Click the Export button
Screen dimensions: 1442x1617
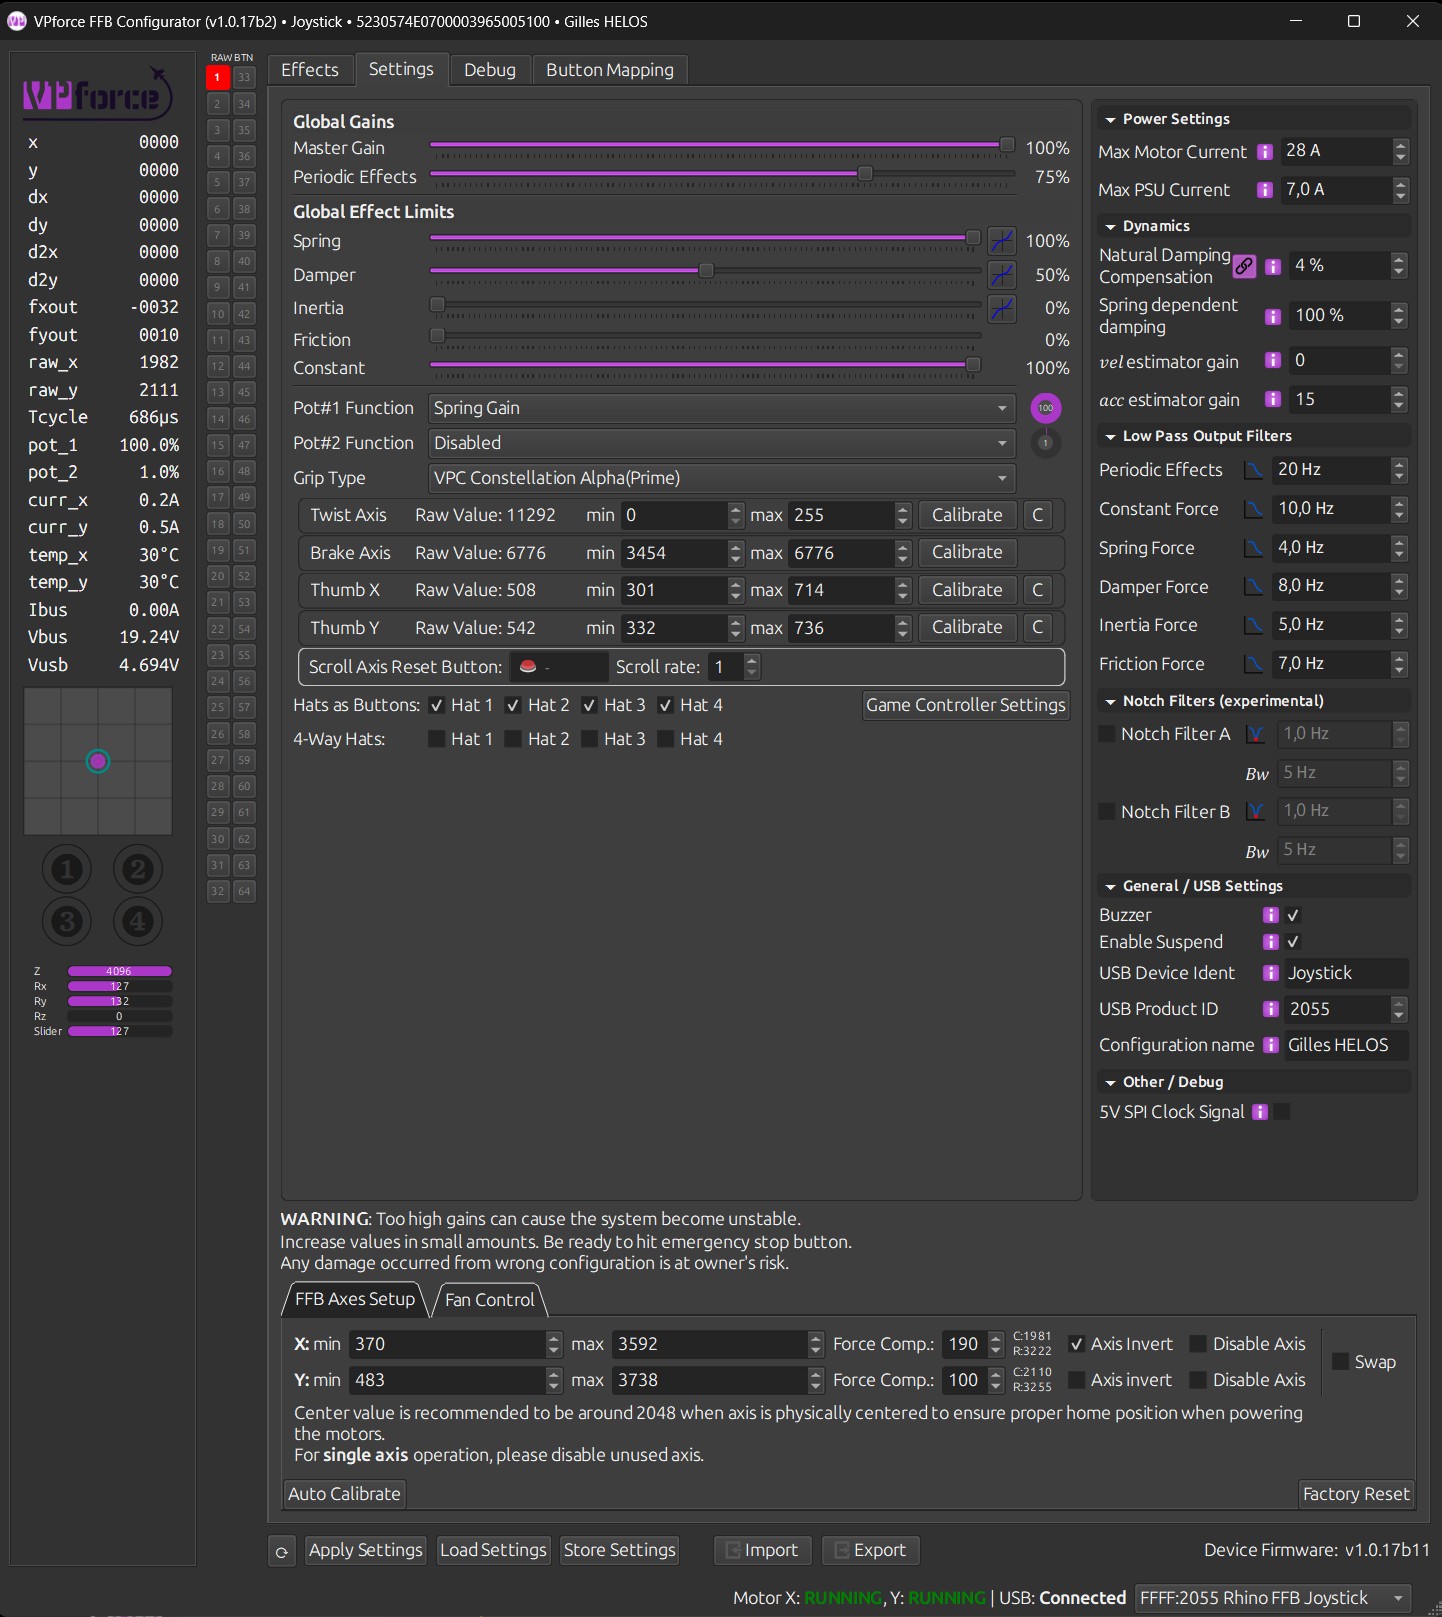[871, 1550]
